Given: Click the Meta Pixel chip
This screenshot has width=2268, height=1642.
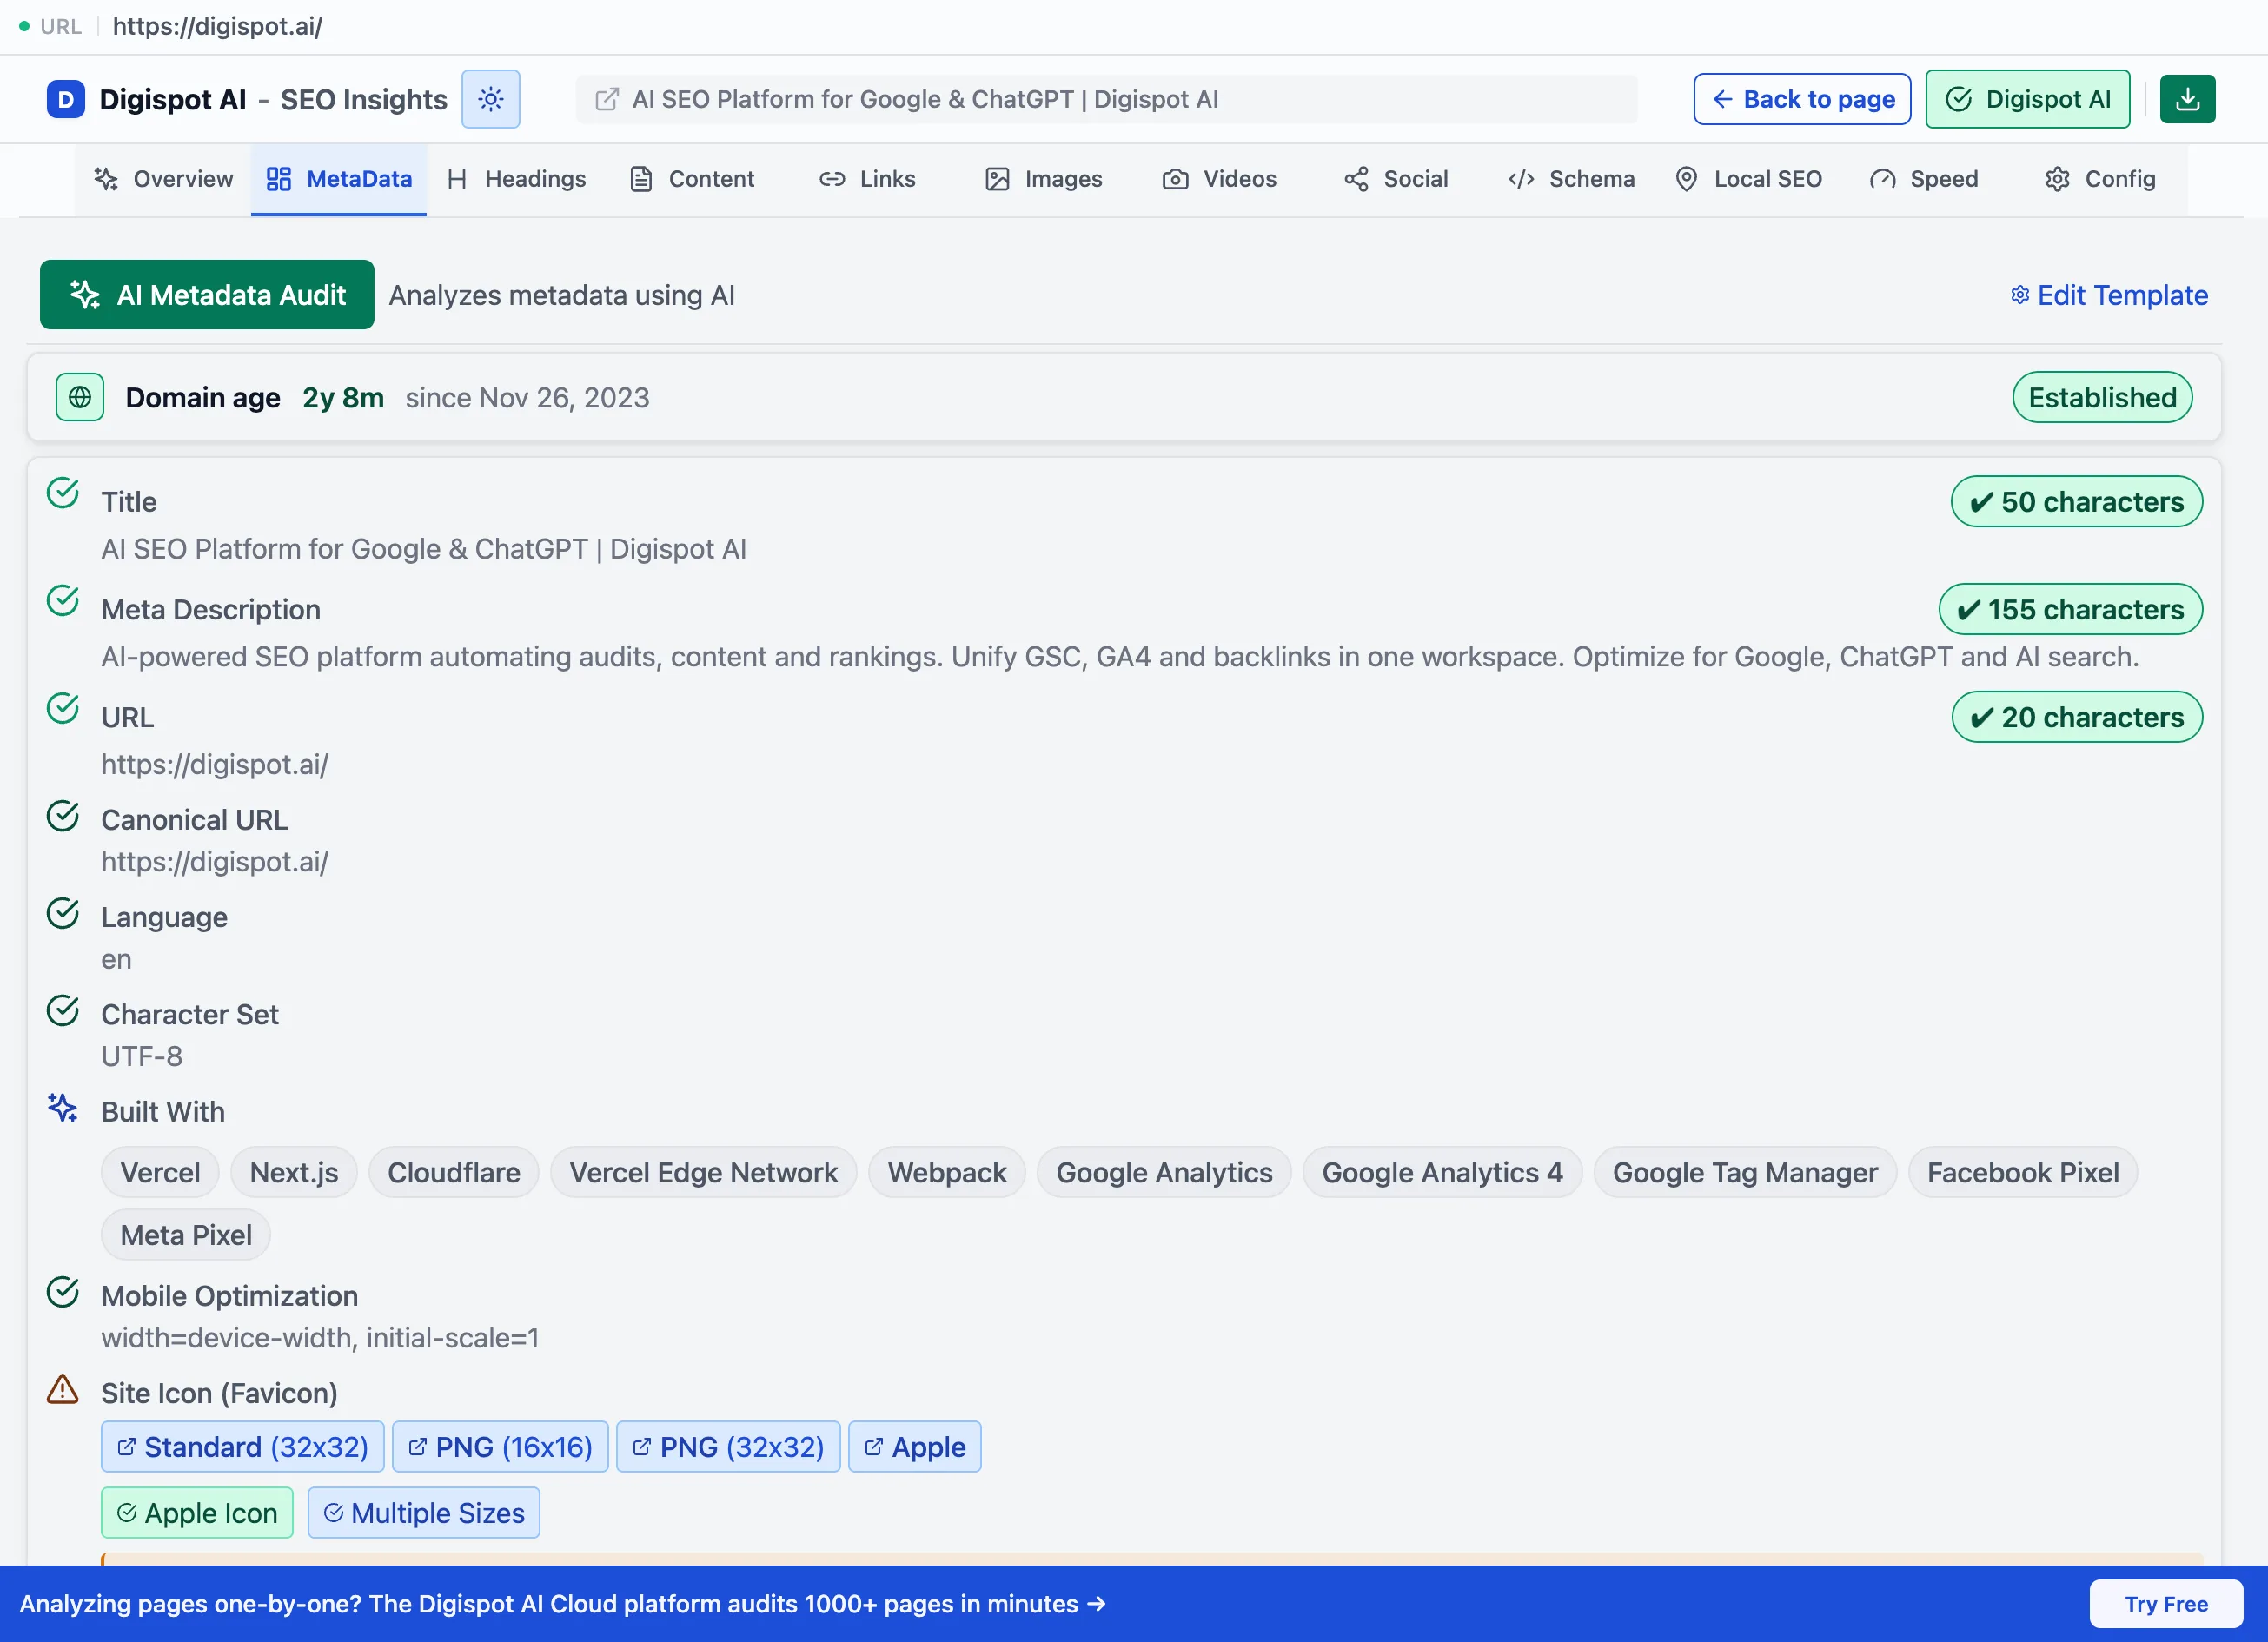Looking at the screenshot, I should (x=186, y=1235).
